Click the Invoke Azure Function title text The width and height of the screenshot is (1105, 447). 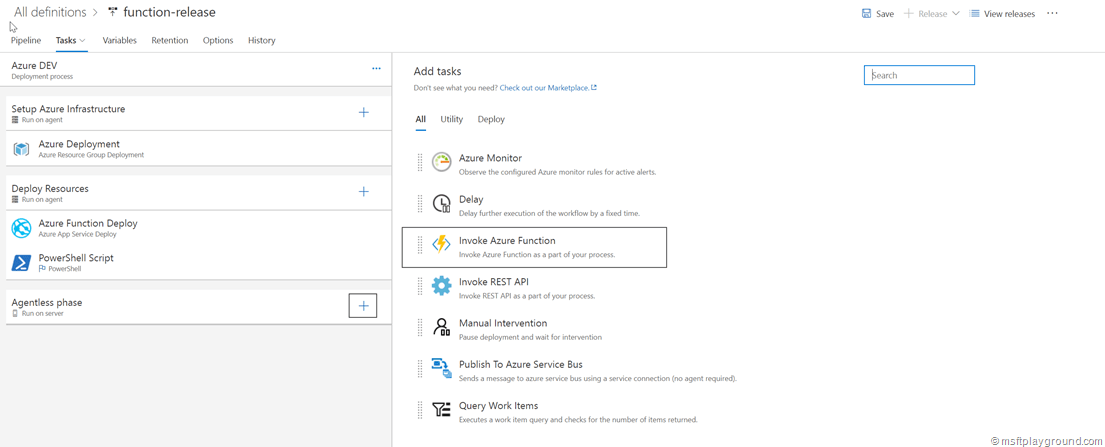click(507, 240)
